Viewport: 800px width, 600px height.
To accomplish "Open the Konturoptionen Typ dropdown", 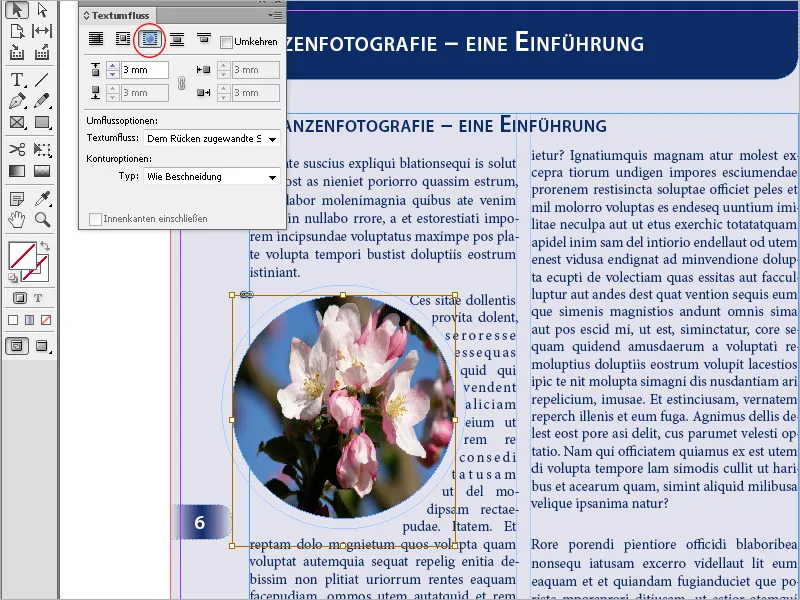I will 272,176.
